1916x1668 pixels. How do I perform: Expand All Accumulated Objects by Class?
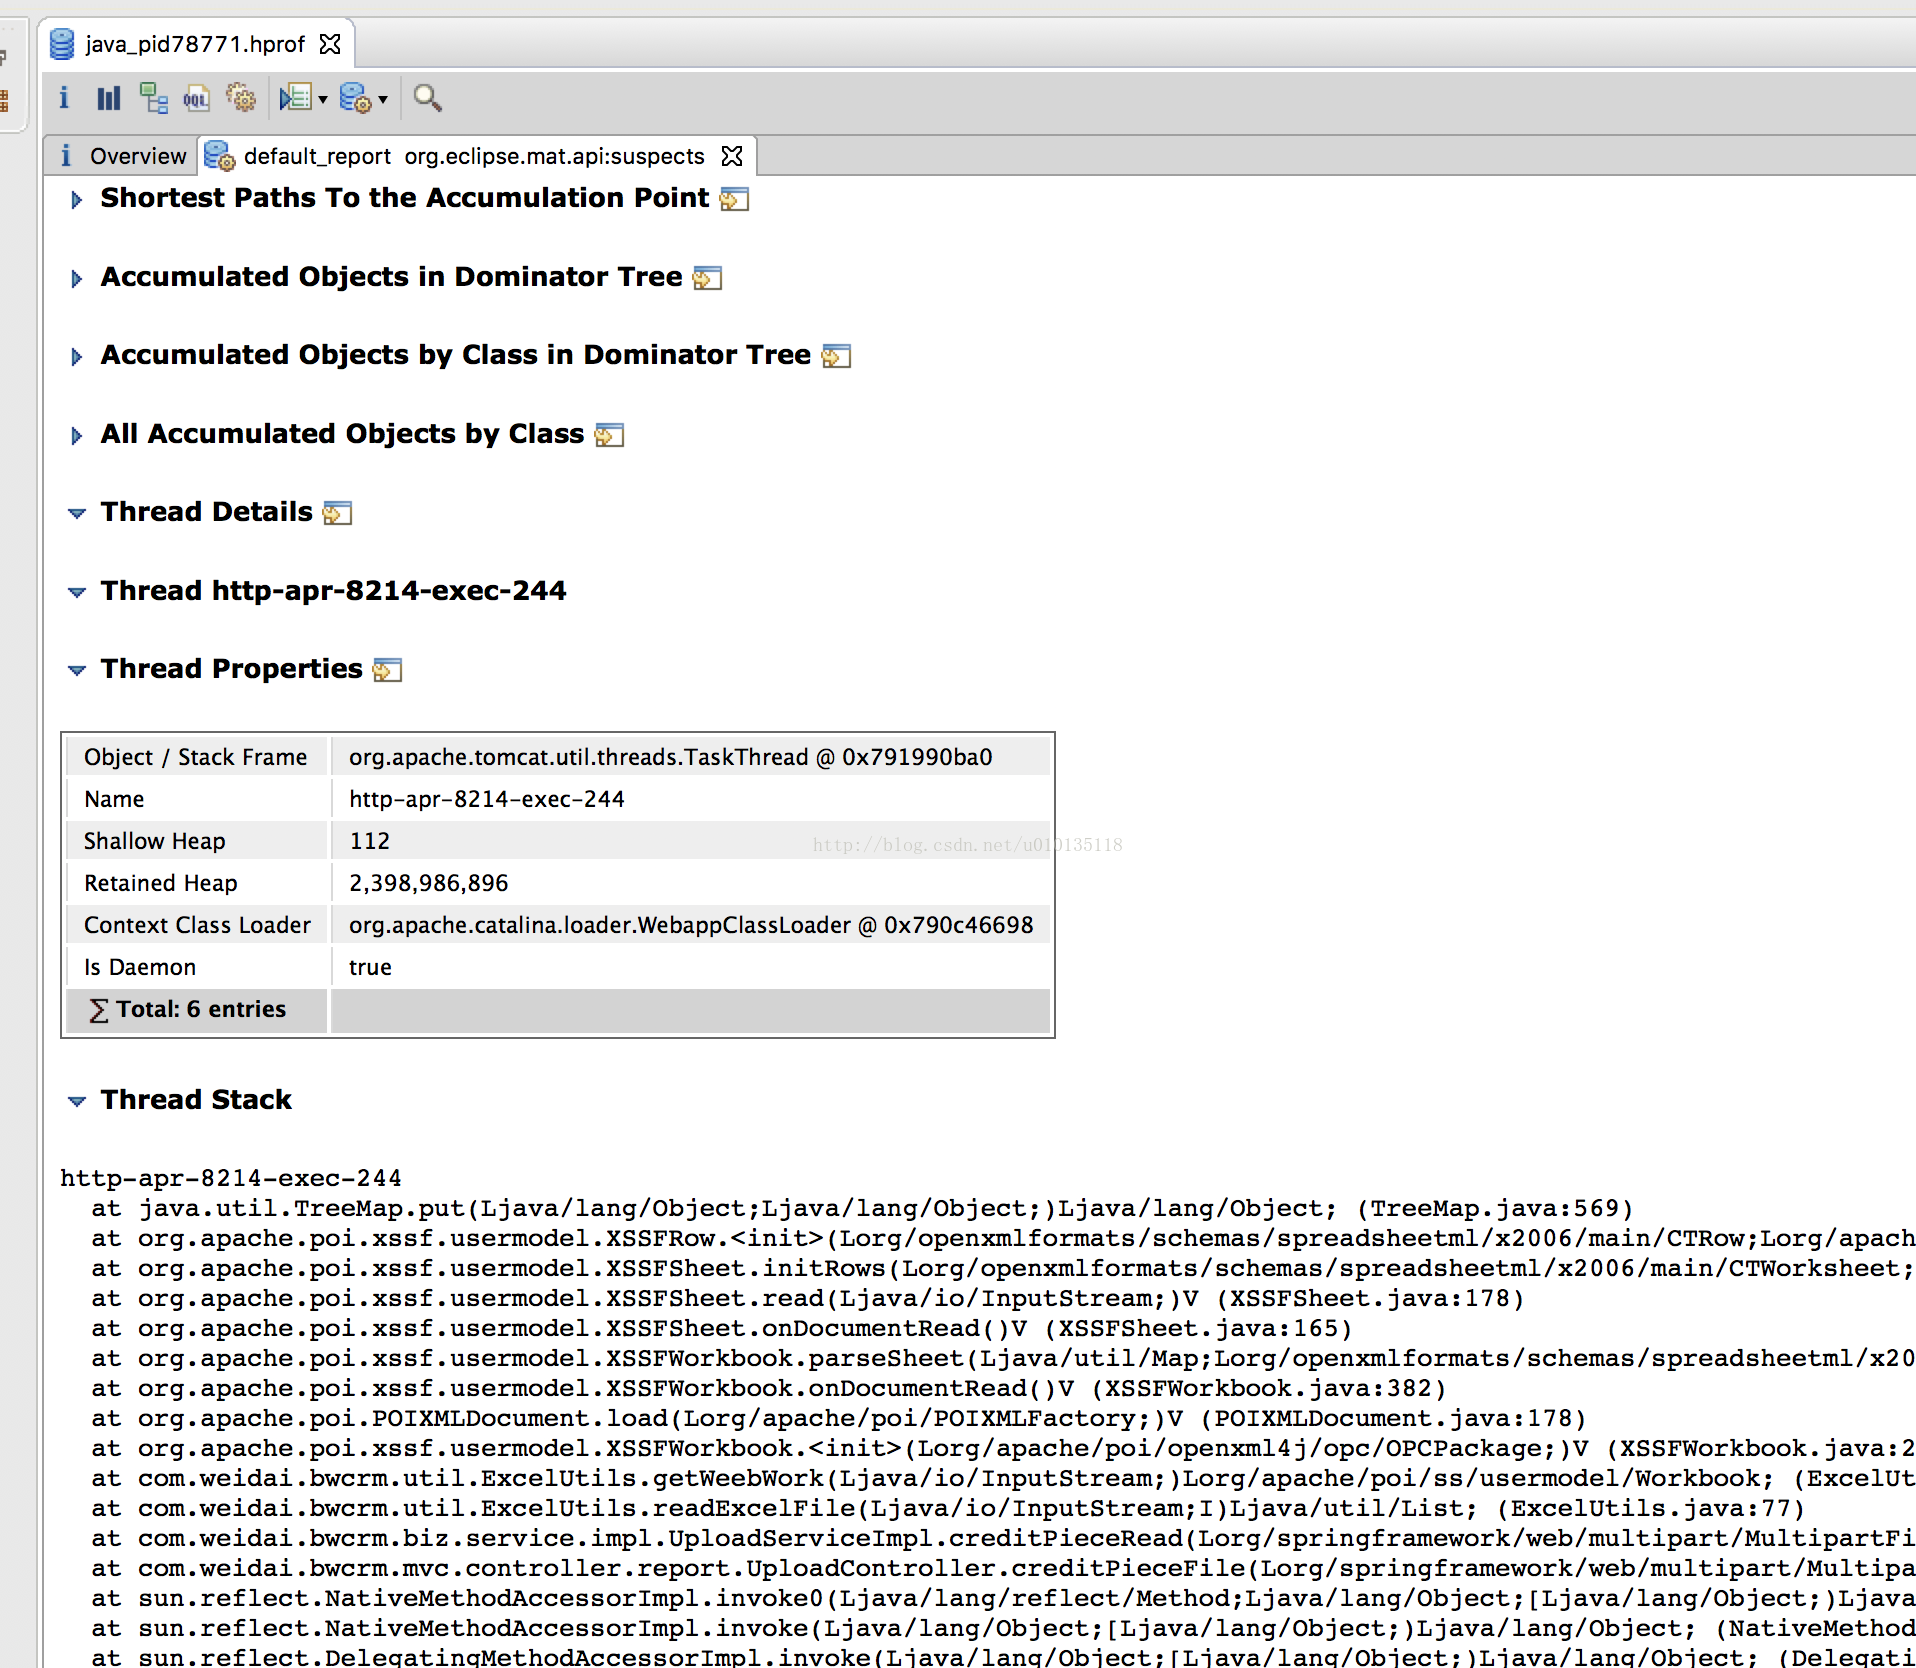(76, 435)
